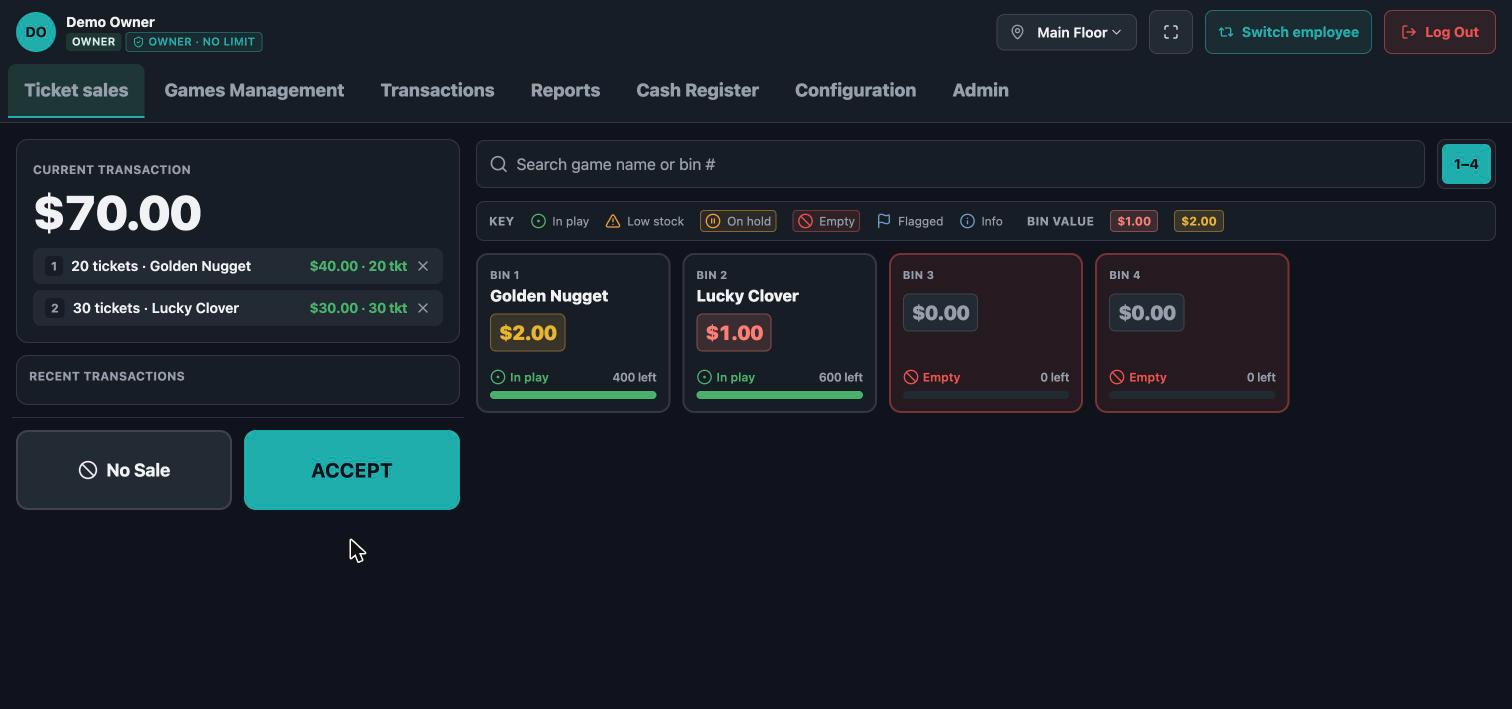Click the shield icon in Owner No Limit badge
1512x709 pixels.
[x=139, y=42]
